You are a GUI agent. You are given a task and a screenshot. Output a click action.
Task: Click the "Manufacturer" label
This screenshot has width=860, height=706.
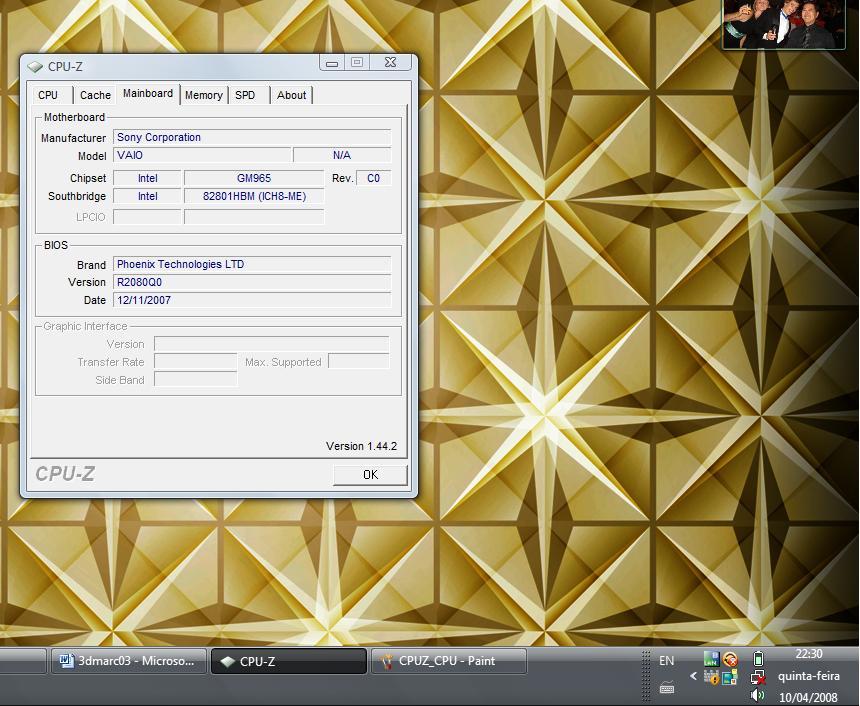click(73, 138)
